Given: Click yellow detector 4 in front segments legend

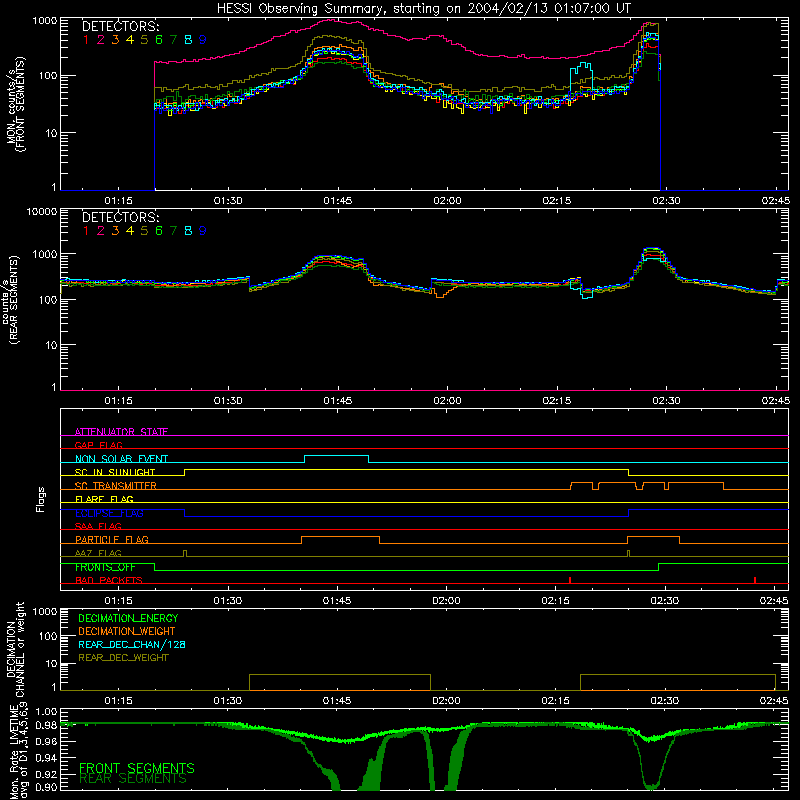Looking at the screenshot, I should point(130,40).
